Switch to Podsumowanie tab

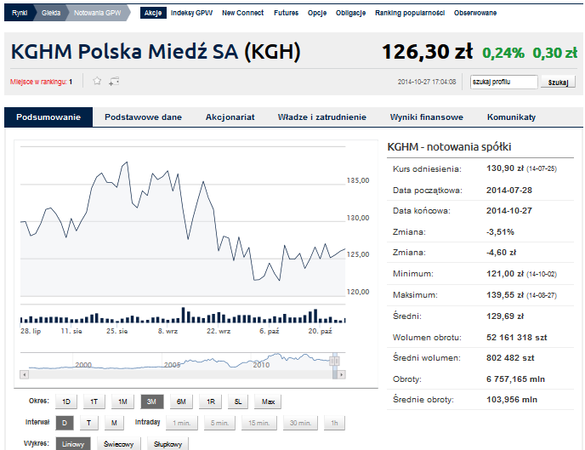pyautogui.click(x=49, y=117)
